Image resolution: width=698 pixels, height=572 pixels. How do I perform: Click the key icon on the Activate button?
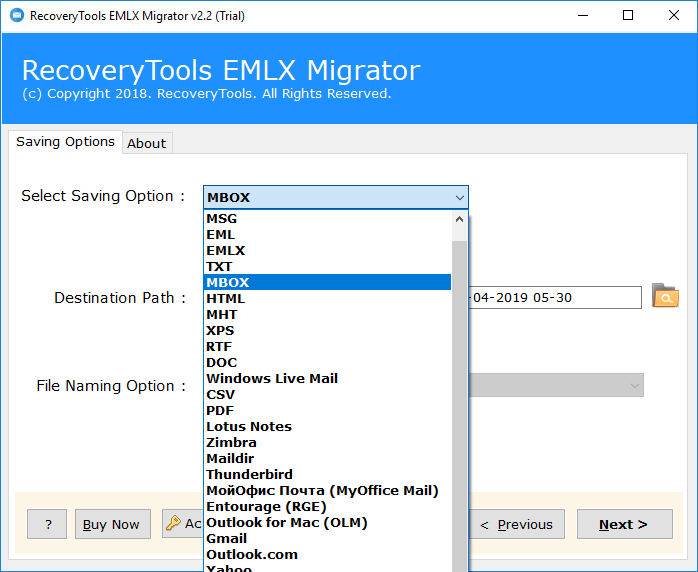pyautogui.click(x=173, y=523)
